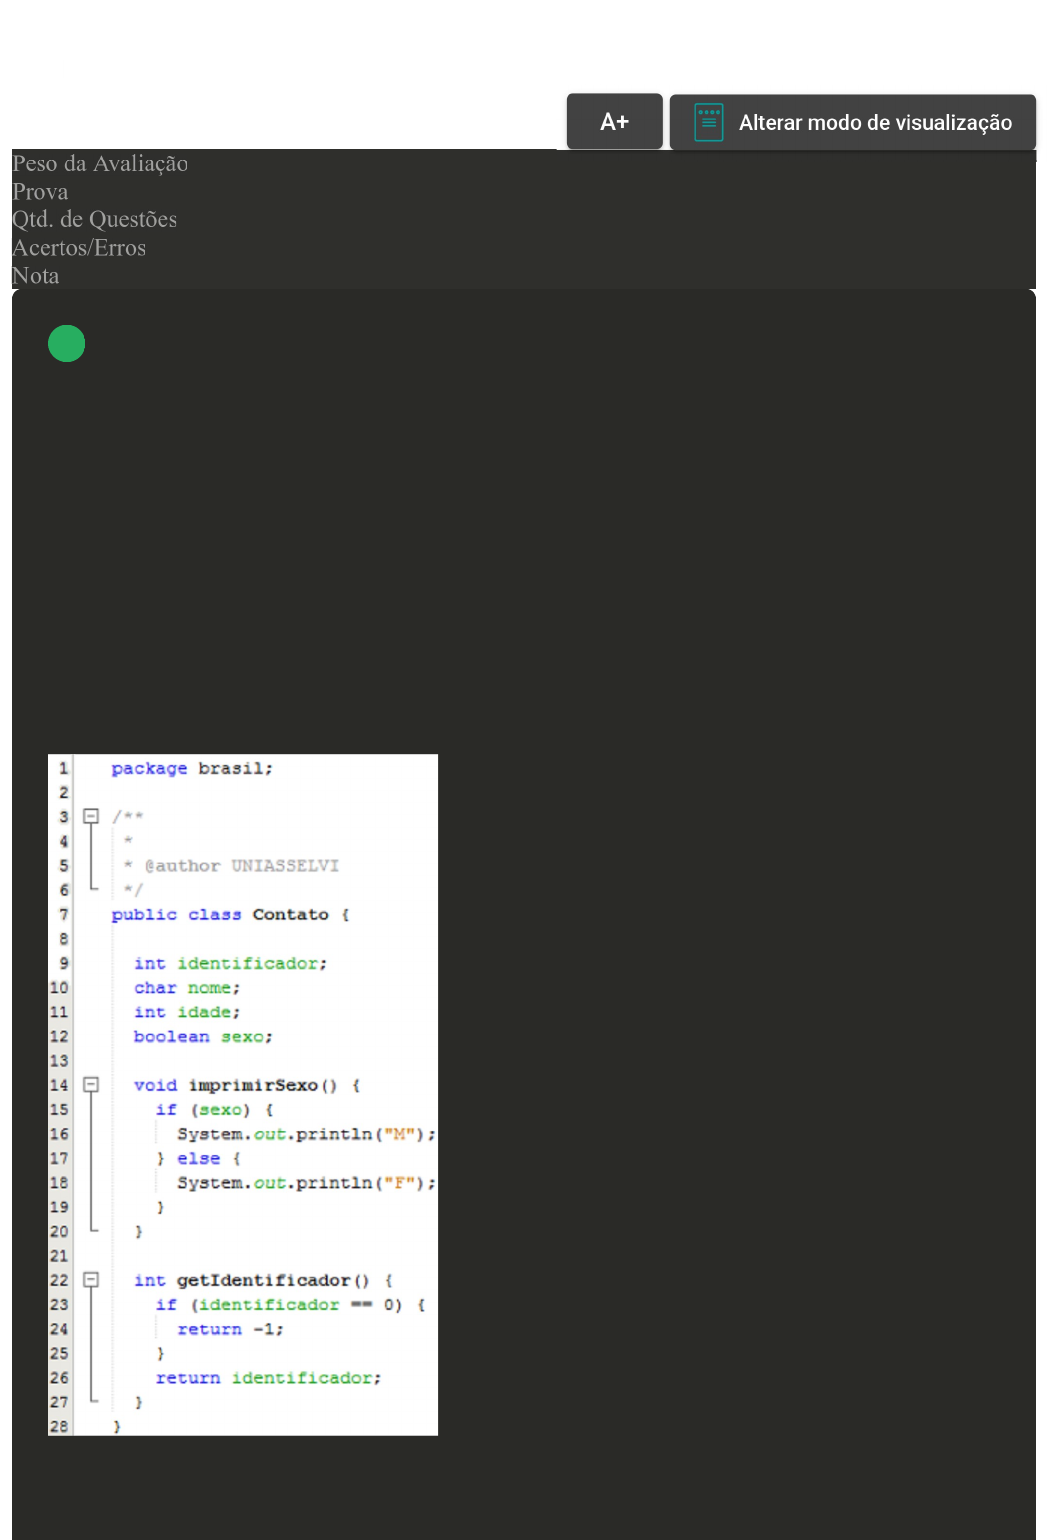Select the Nota label
Viewport: 1048px width, 1540px height.
(x=35, y=276)
